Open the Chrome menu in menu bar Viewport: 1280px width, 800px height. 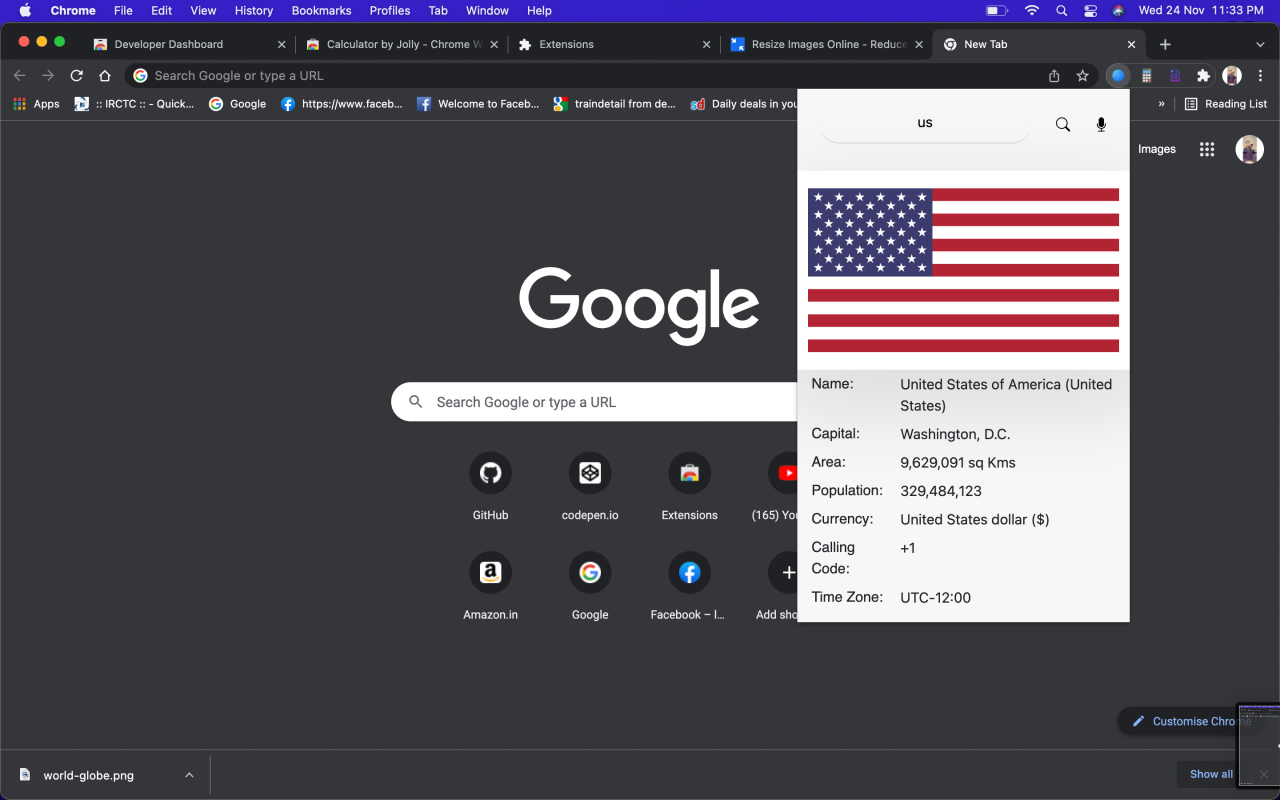[73, 10]
